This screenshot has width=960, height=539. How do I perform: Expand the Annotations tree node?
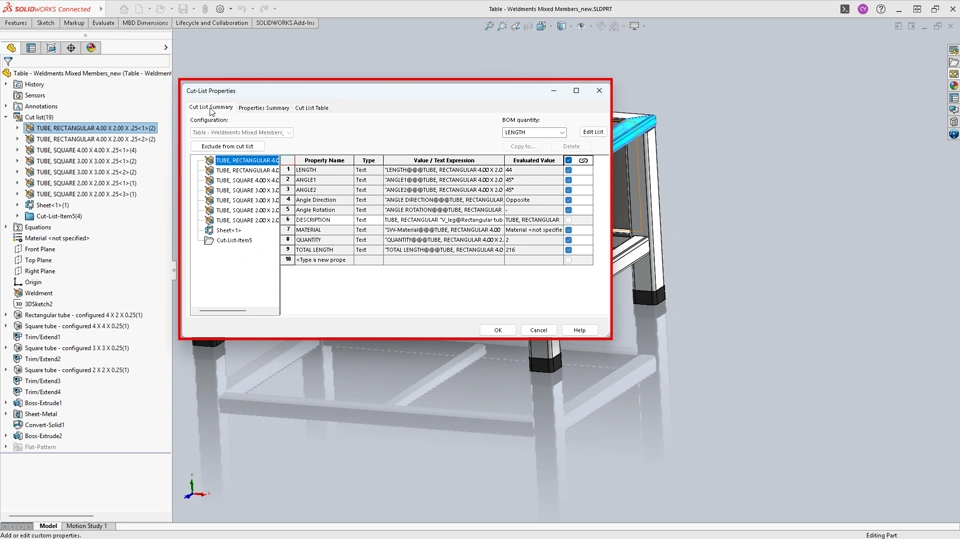coord(6,107)
